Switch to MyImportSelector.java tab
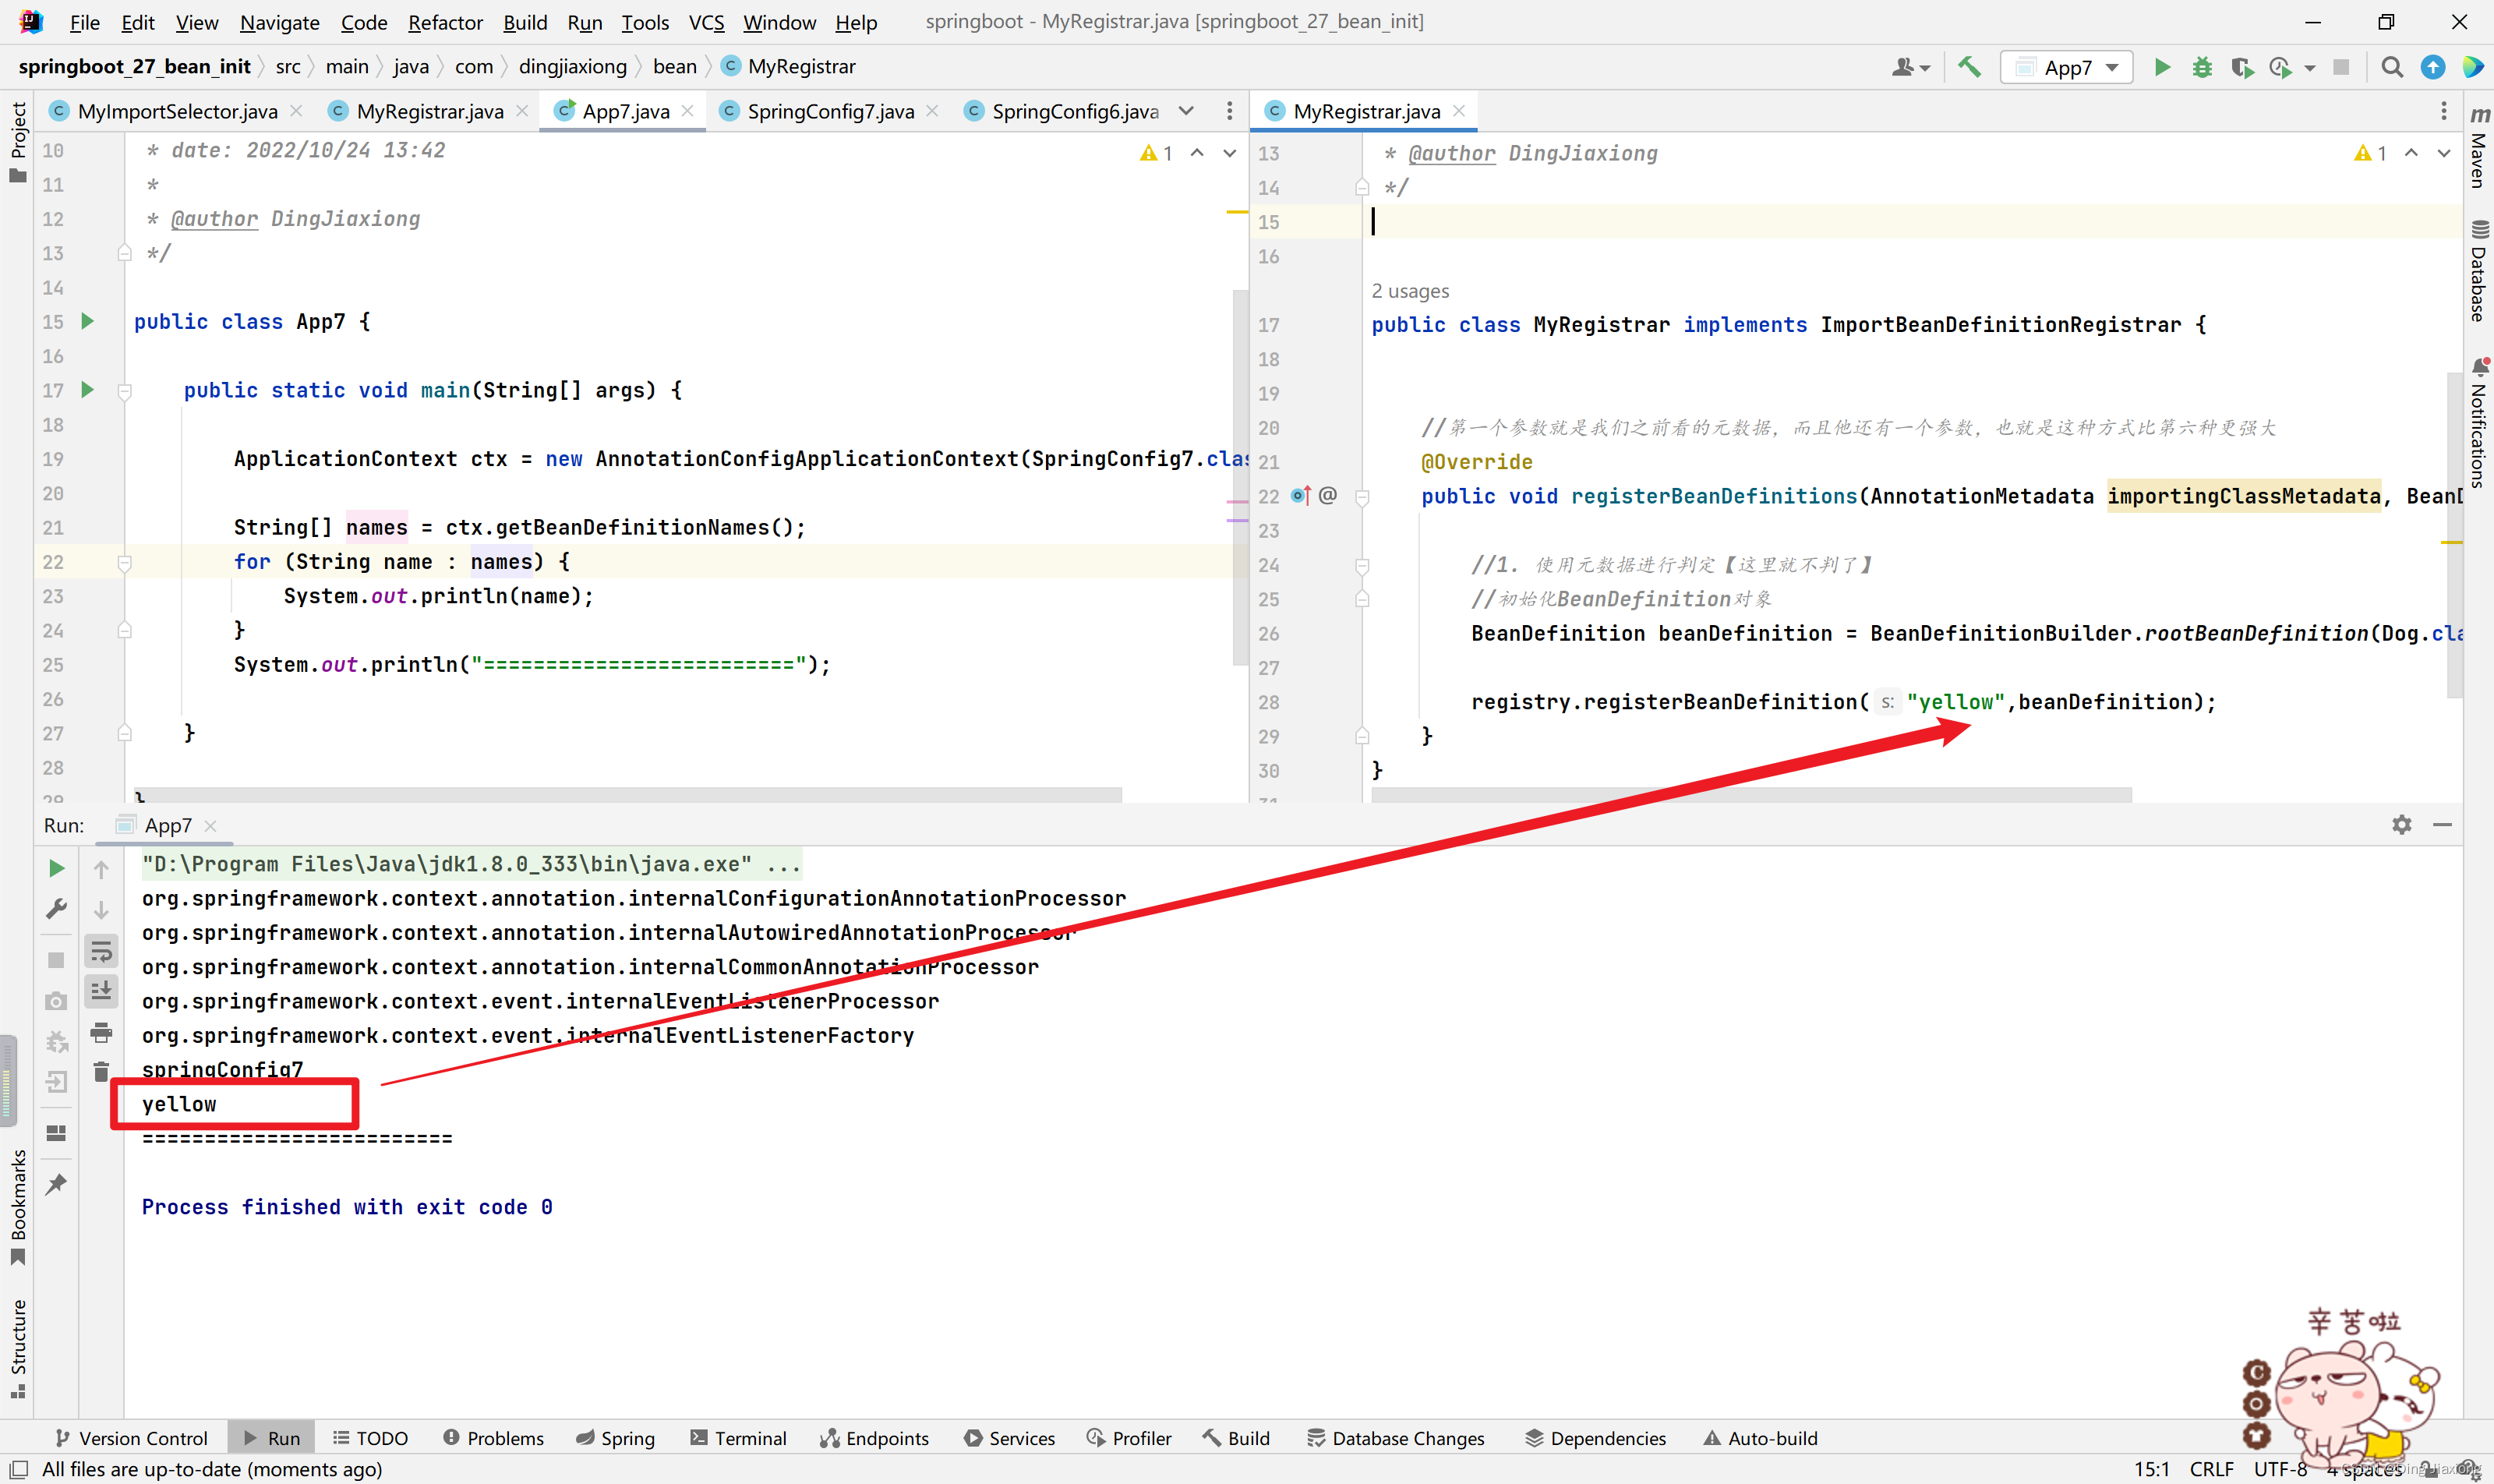Viewport: 2494px width, 1484px height. (177, 111)
